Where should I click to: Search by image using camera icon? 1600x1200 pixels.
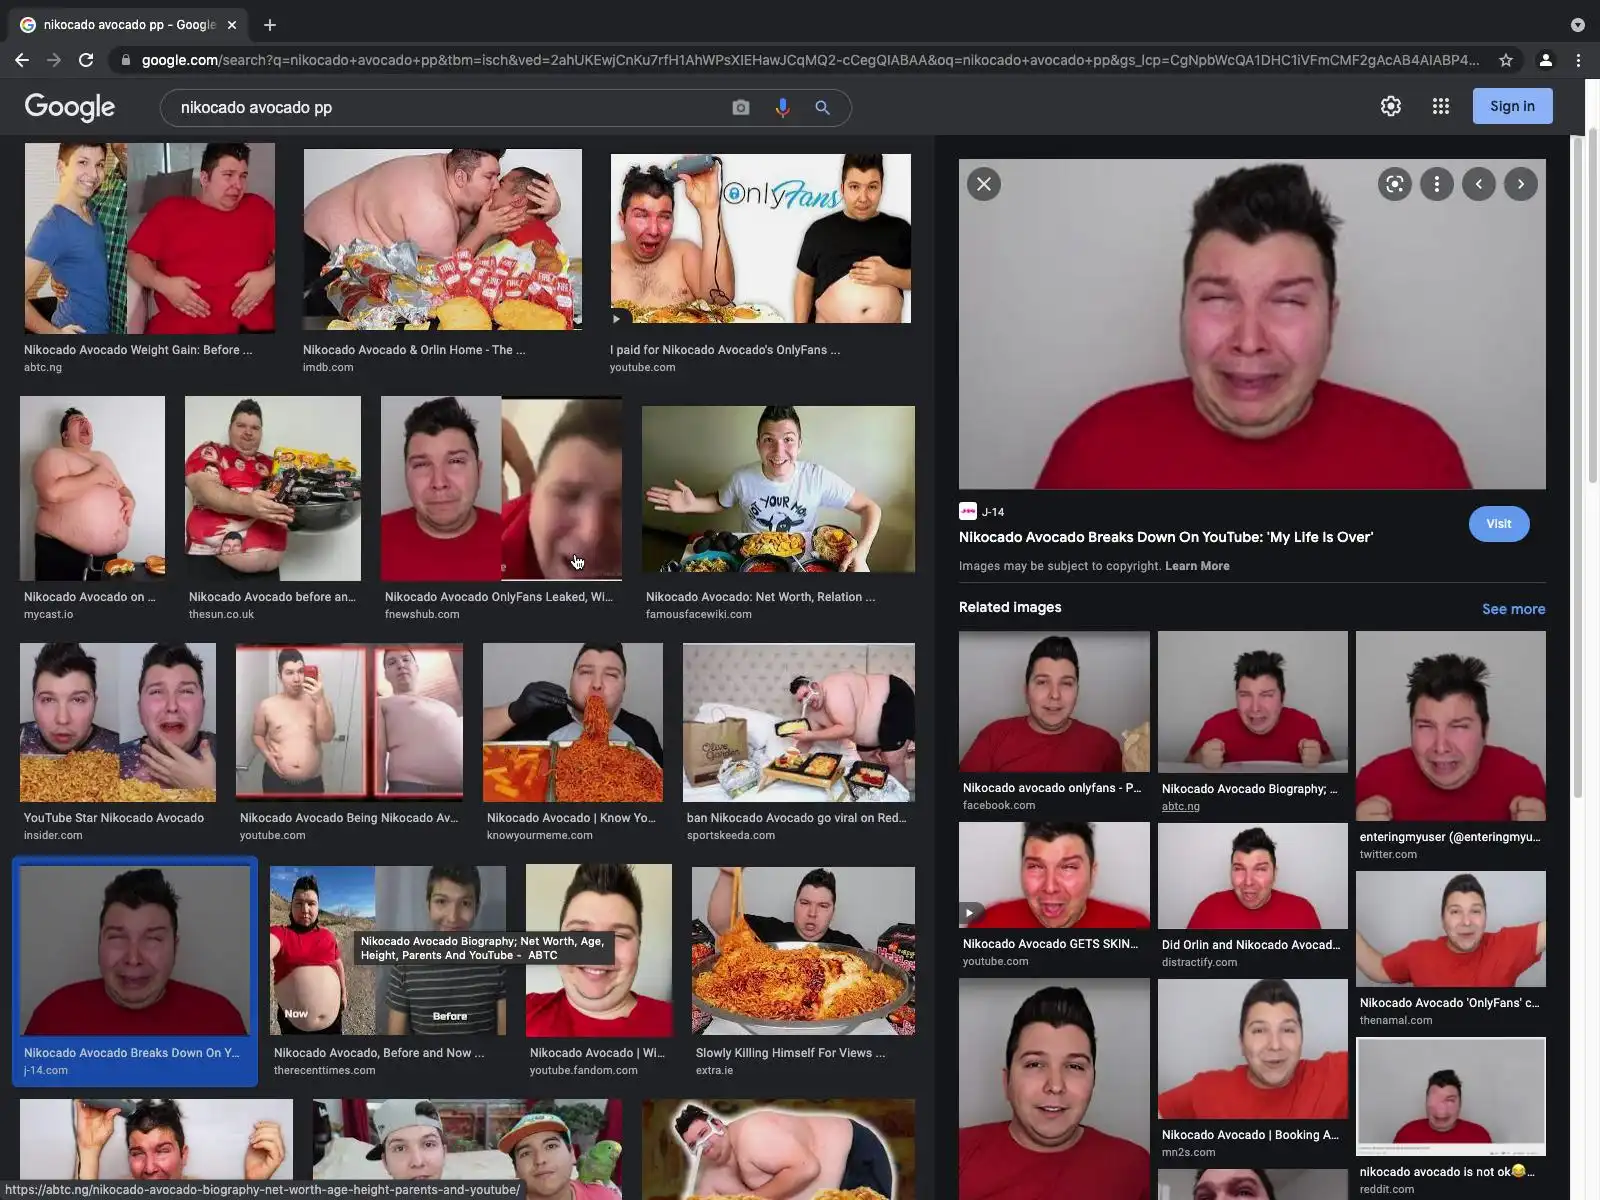pyautogui.click(x=741, y=107)
